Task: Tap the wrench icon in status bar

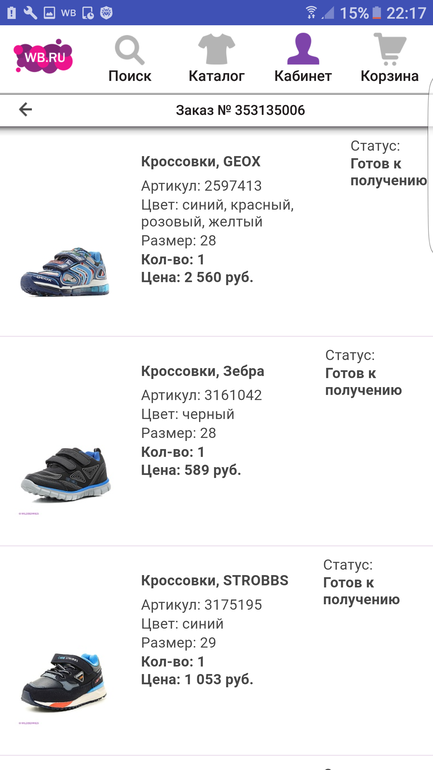Action: [x=30, y=13]
